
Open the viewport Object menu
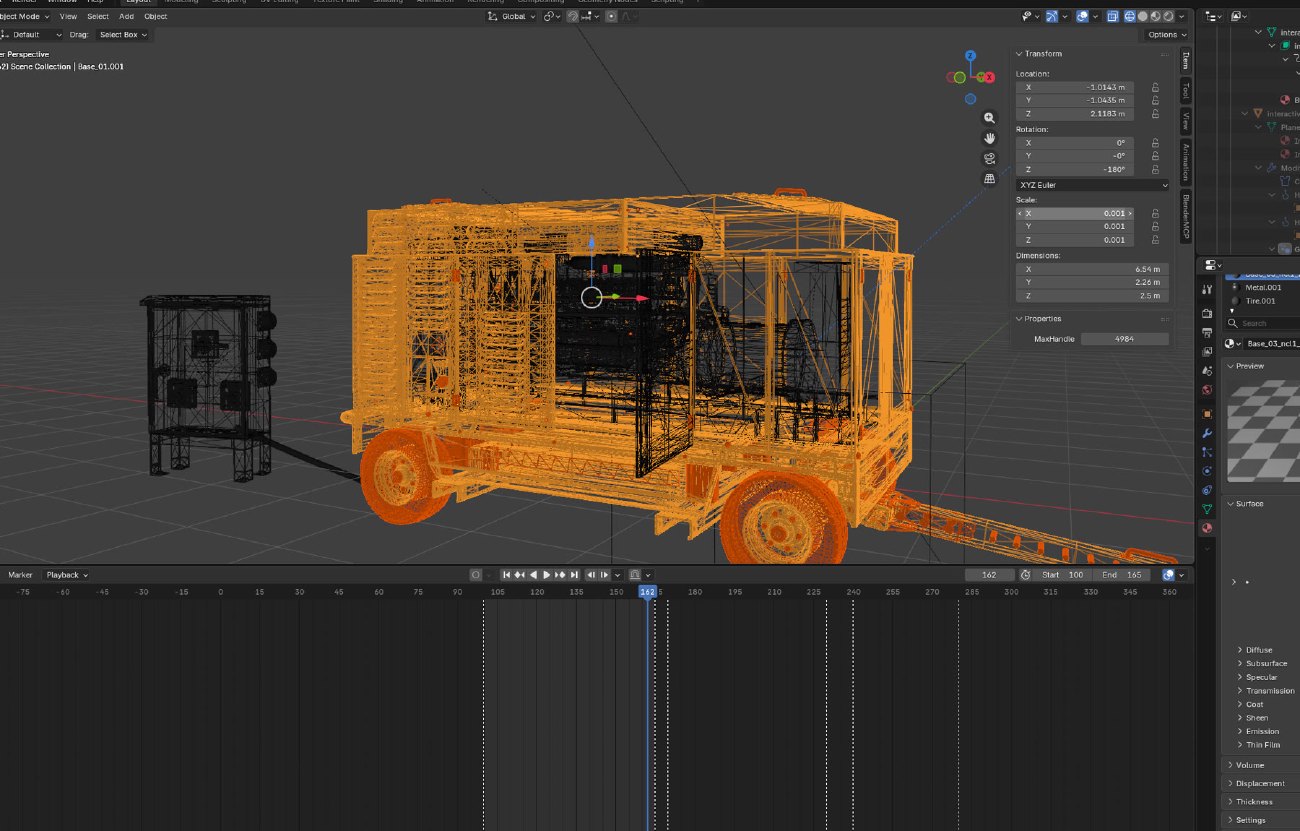(x=155, y=17)
